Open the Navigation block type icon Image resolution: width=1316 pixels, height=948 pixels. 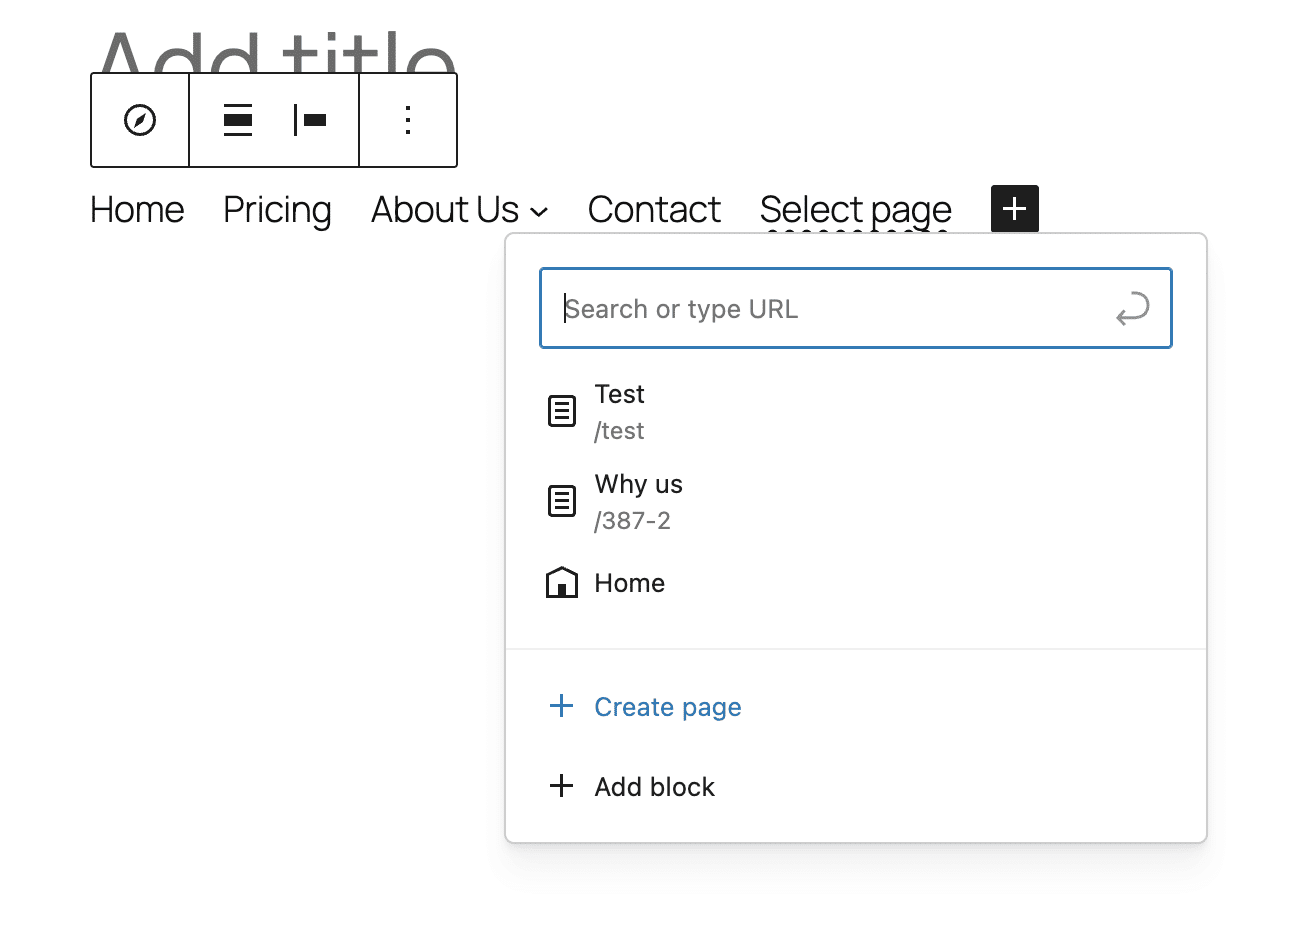(139, 120)
